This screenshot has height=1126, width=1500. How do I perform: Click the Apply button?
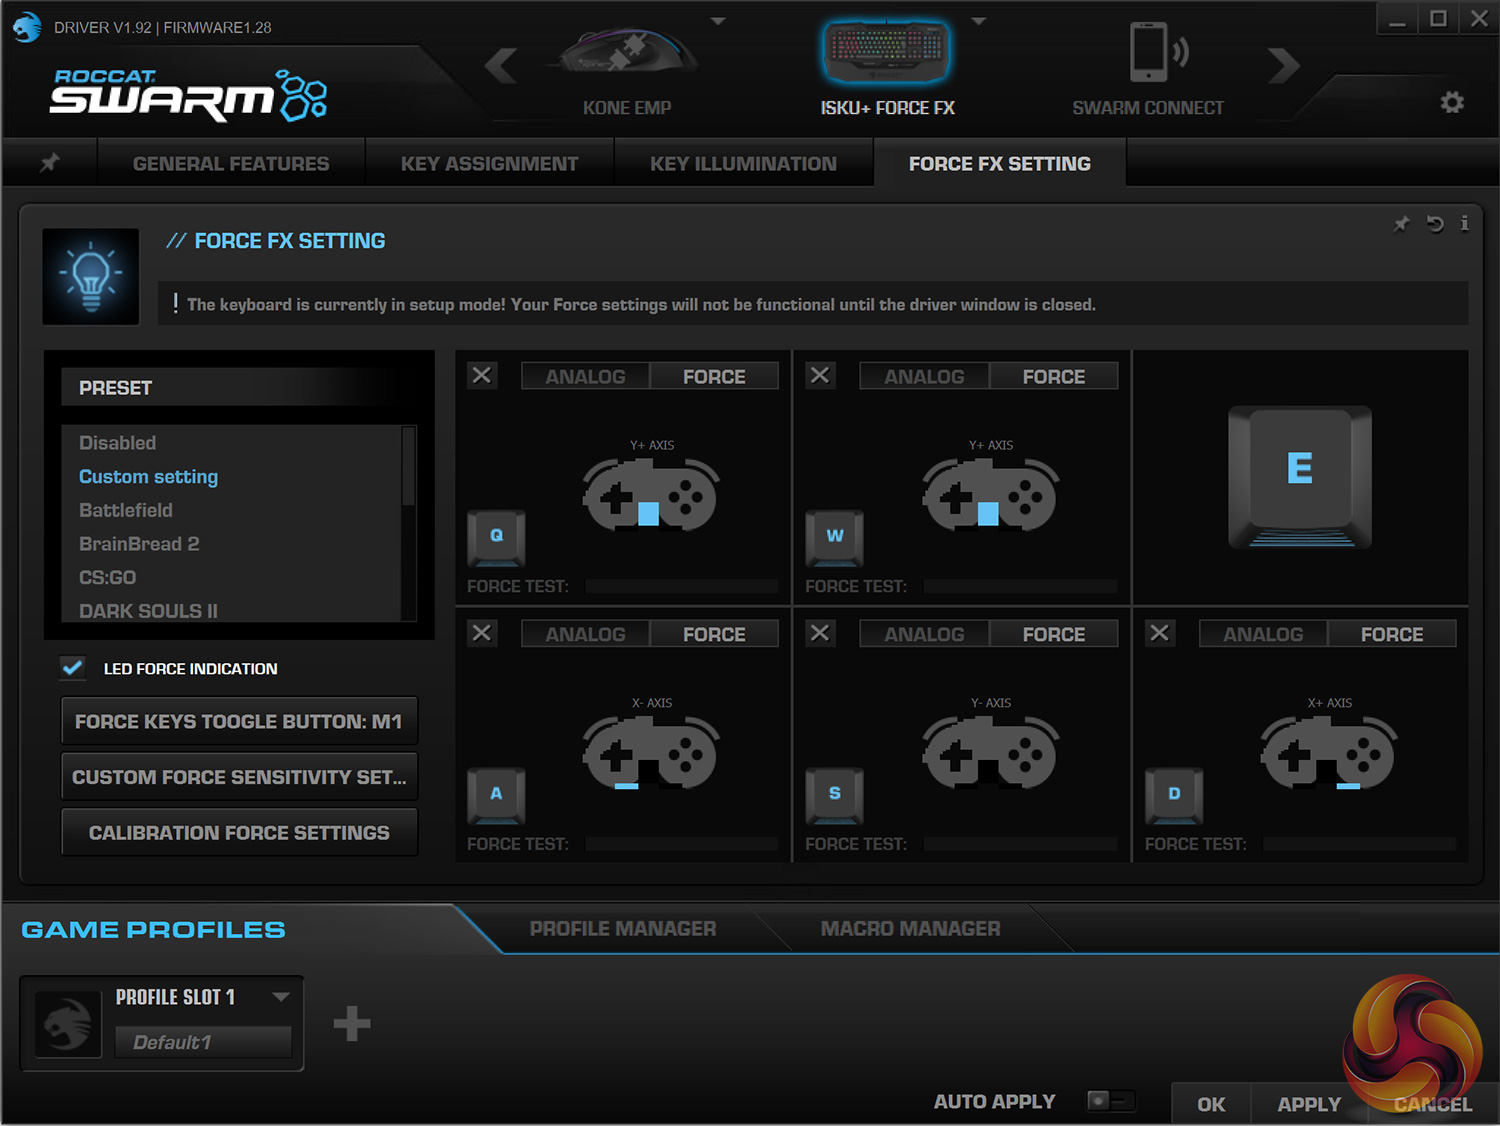1309,1104
